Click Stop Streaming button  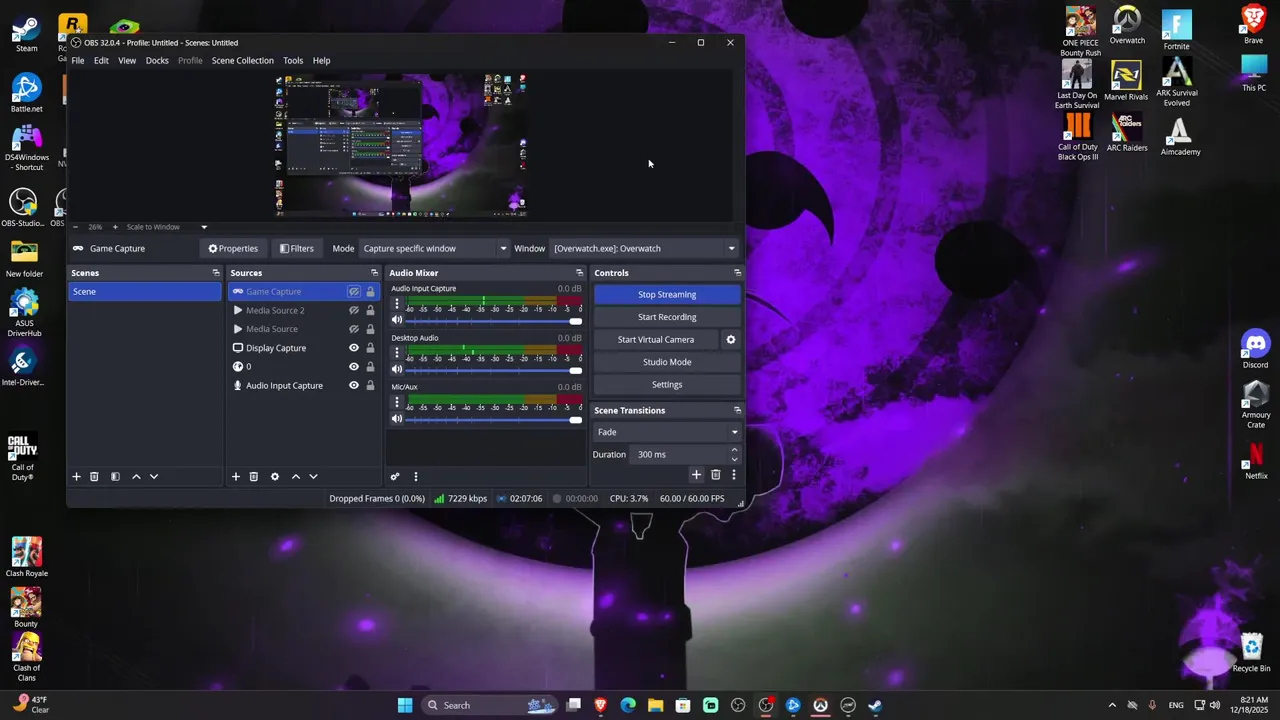[667, 295]
